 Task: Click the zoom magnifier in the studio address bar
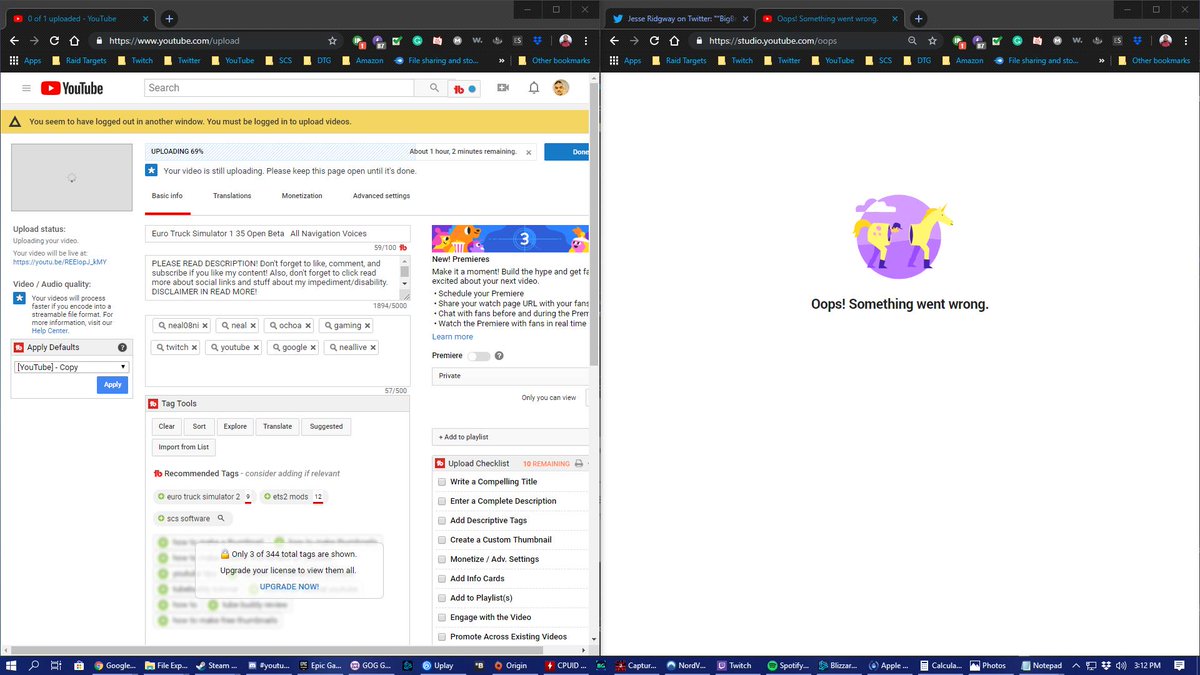click(x=913, y=41)
